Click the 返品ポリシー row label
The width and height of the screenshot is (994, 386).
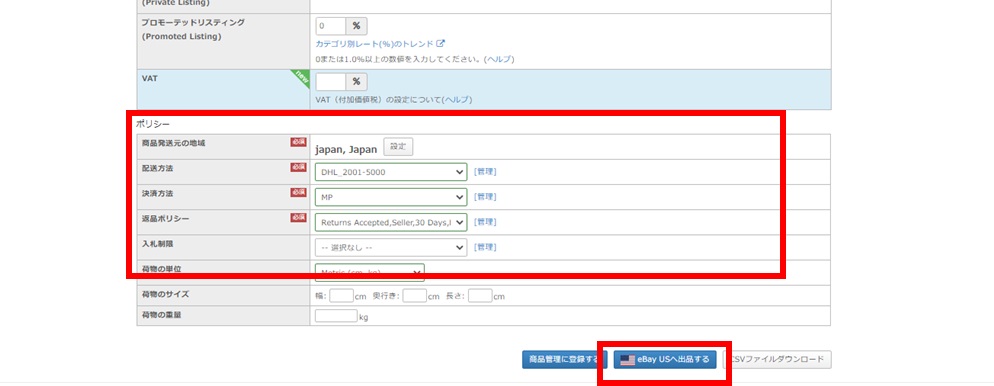165,219
